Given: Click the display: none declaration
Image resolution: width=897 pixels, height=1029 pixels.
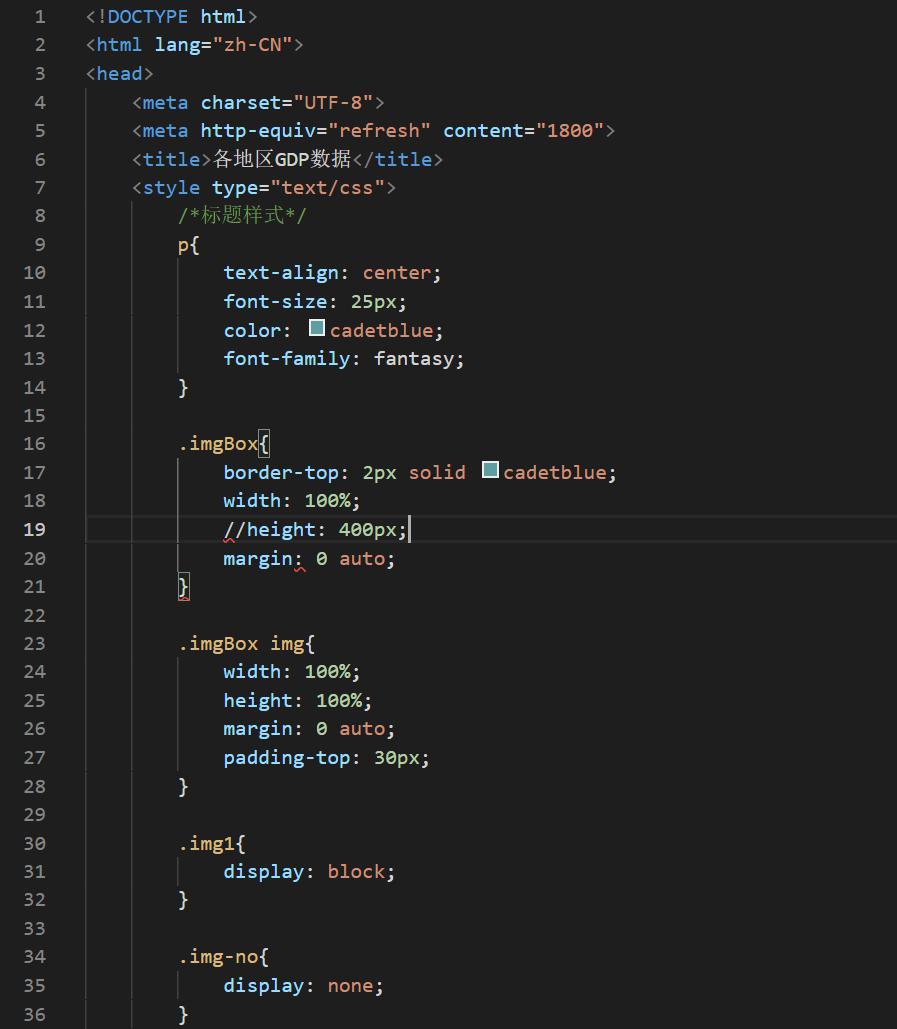Looking at the screenshot, I should tap(303, 986).
